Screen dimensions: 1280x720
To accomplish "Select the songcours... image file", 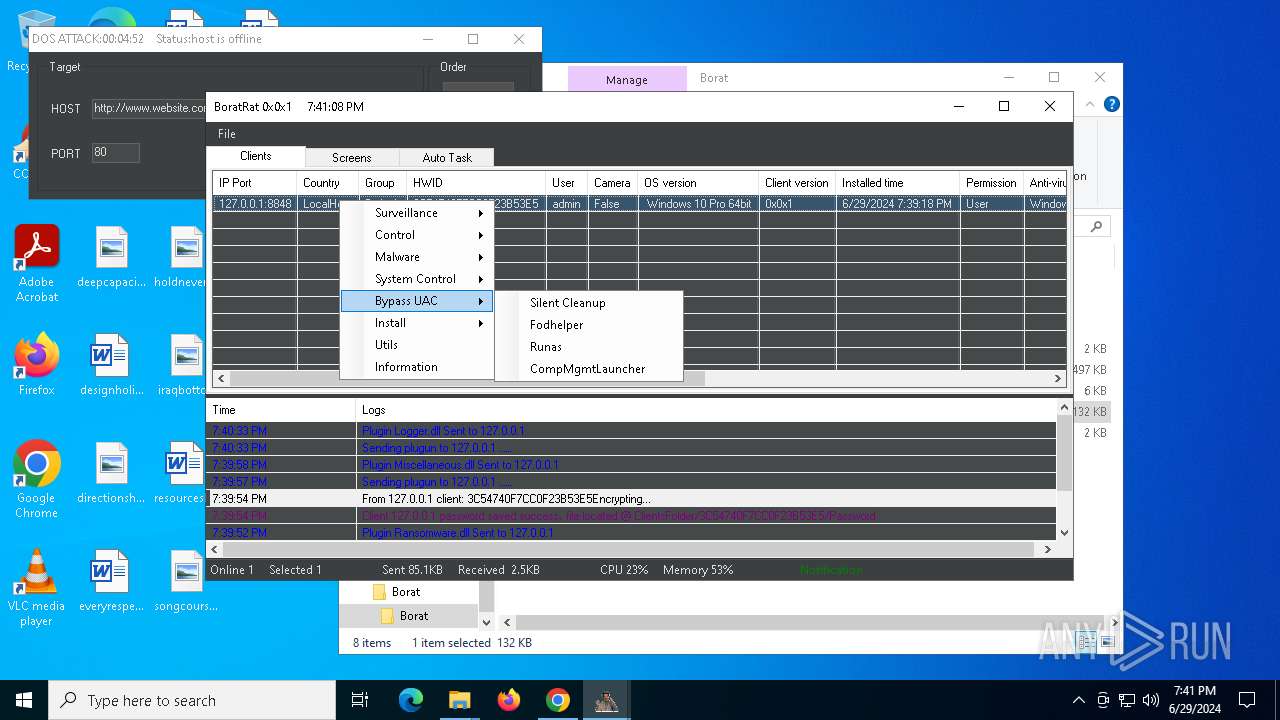I will [x=186, y=581].
